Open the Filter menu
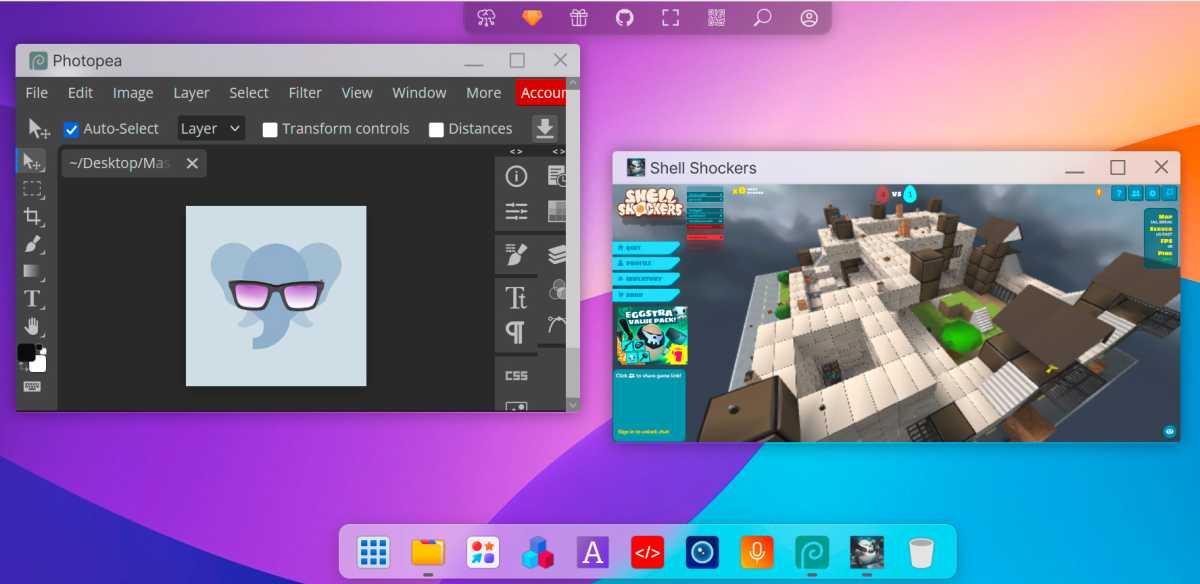This screenshot has width=1200, height=584. click(x=305, y=93)
